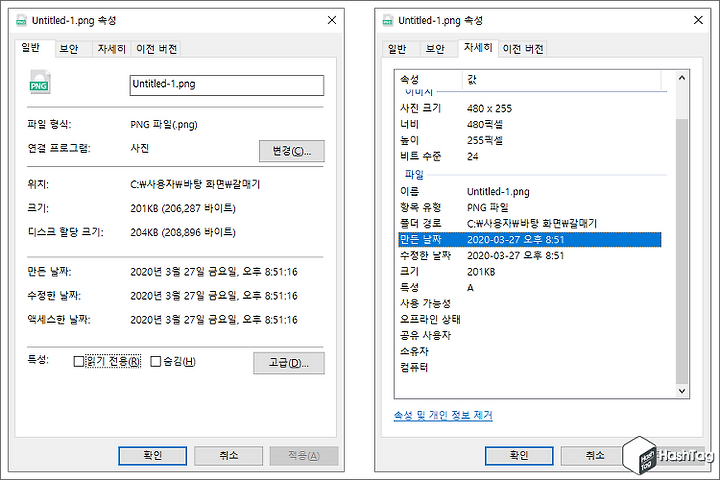Select the 사용 가능성 row
This screenshot has width=720, height=480.
click(530, 304)
